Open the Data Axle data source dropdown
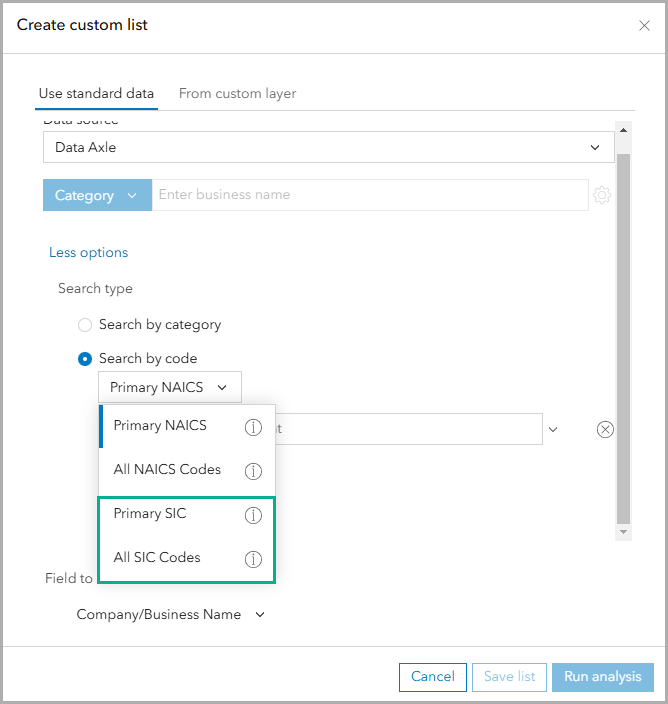This screenshot has height=704, width=668. [329, 147]
